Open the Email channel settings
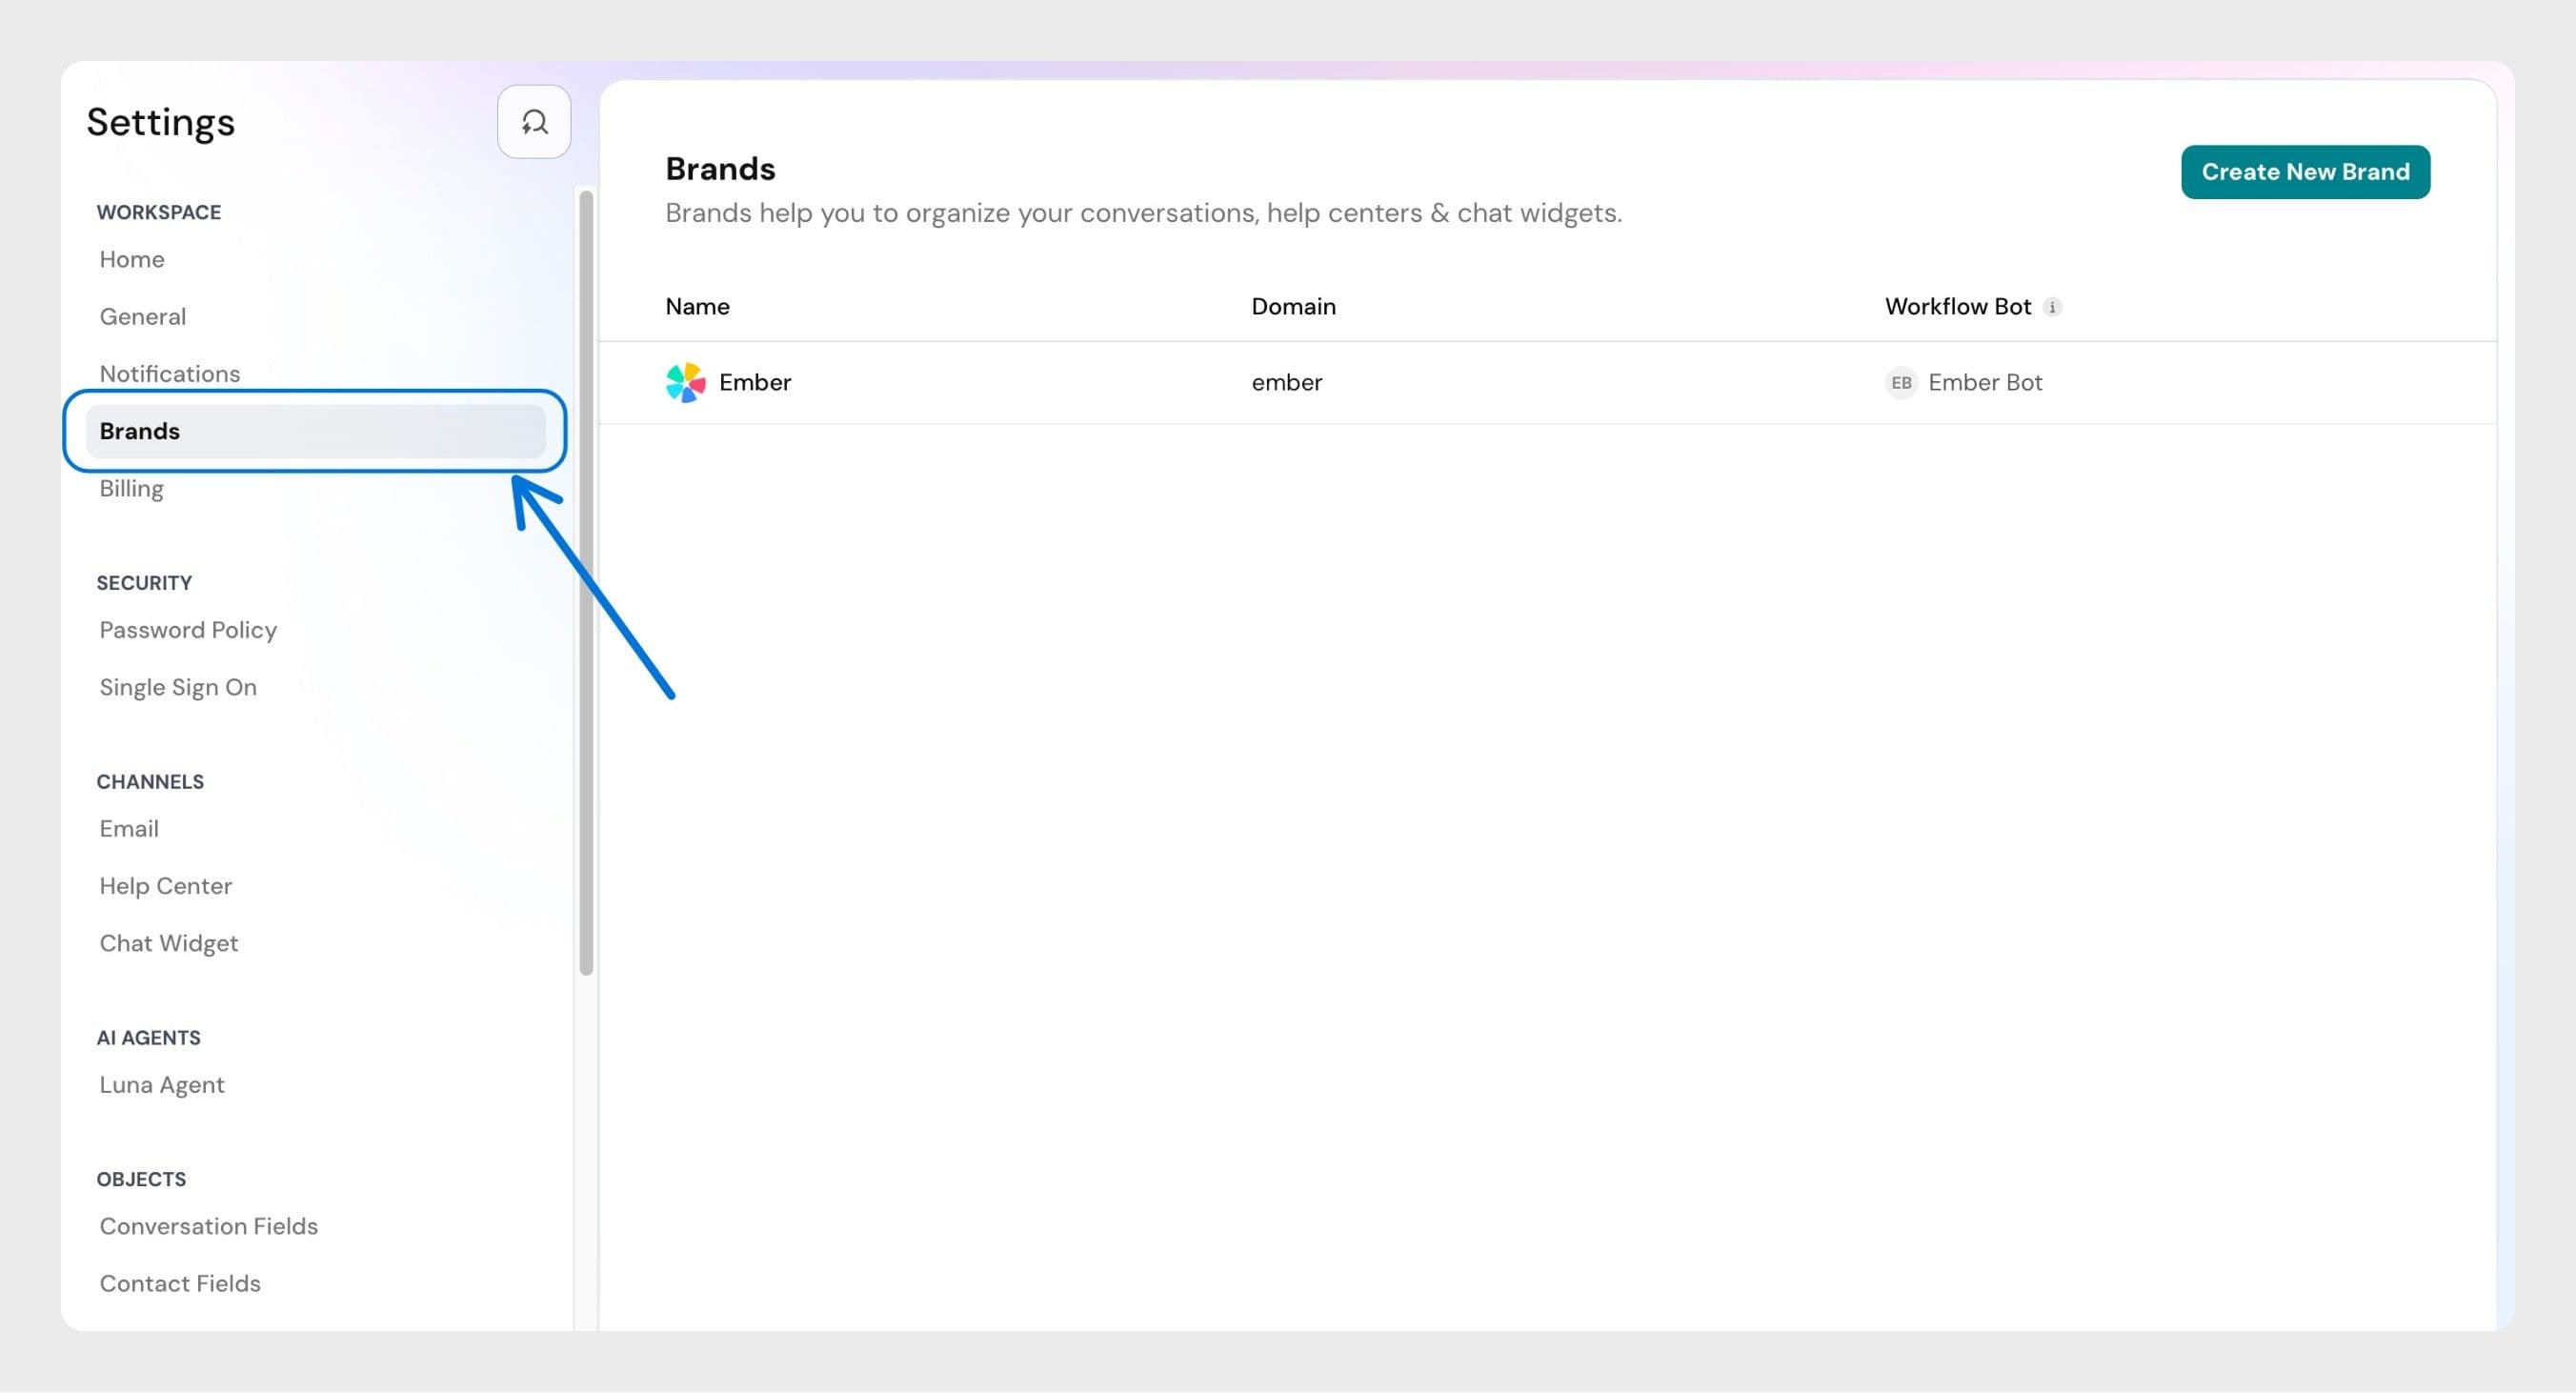The height and width of the screenshot is (1393, 2576). 129,829
